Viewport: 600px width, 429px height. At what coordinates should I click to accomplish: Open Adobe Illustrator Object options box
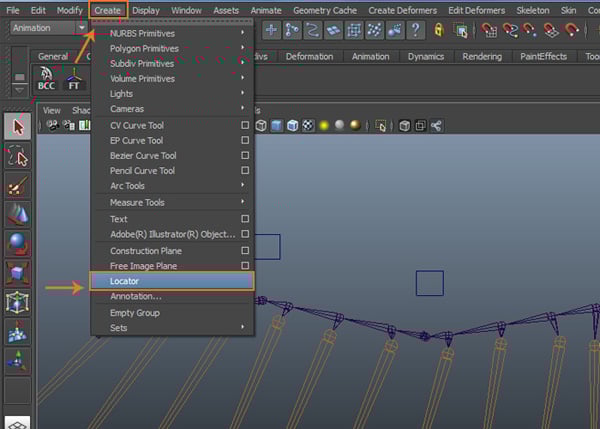(245, 233)
